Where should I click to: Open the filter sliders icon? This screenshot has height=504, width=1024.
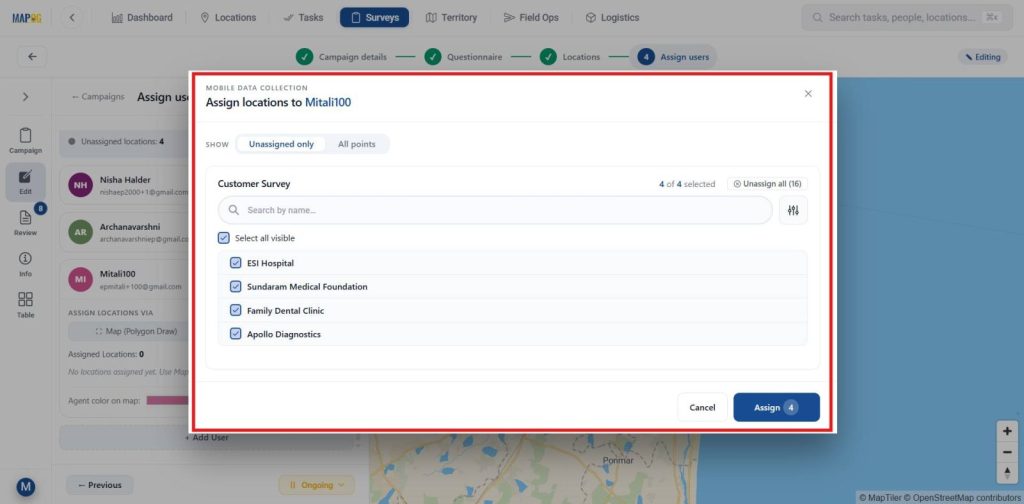(793, 210)
